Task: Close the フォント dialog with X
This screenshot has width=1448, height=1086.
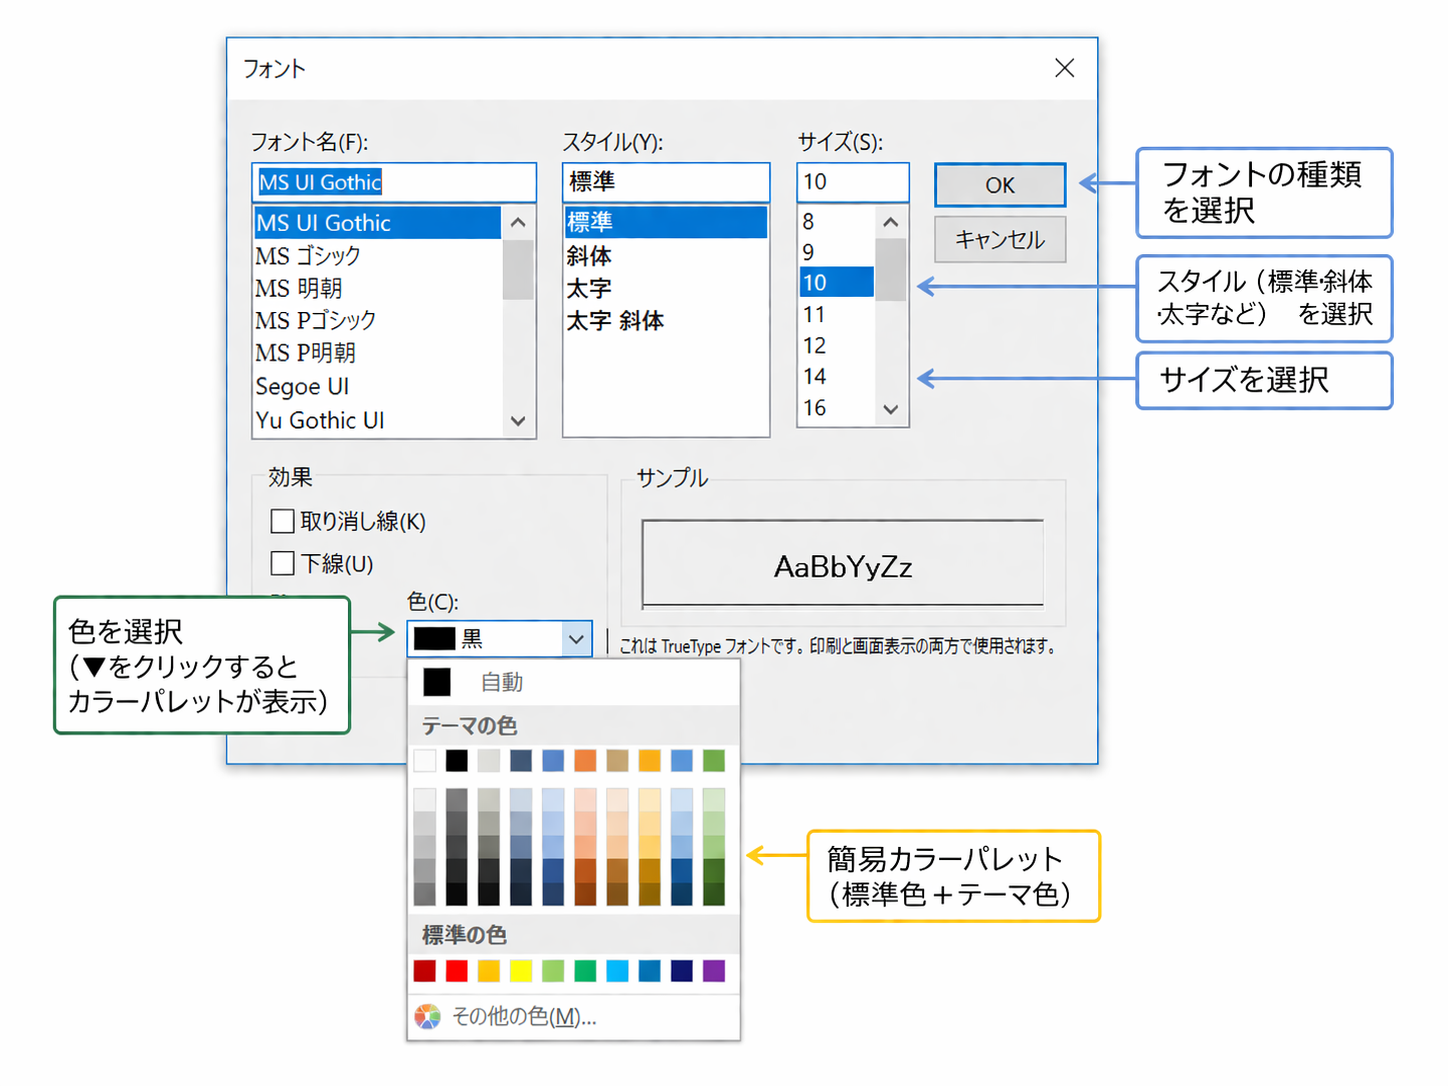Action: (1064, 68)
